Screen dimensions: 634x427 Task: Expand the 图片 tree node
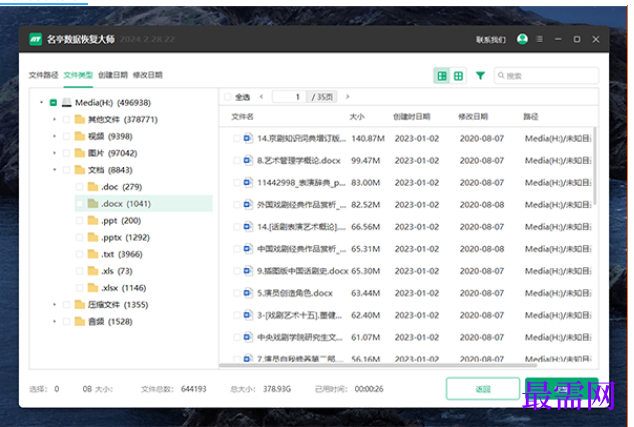click(54, 153)
